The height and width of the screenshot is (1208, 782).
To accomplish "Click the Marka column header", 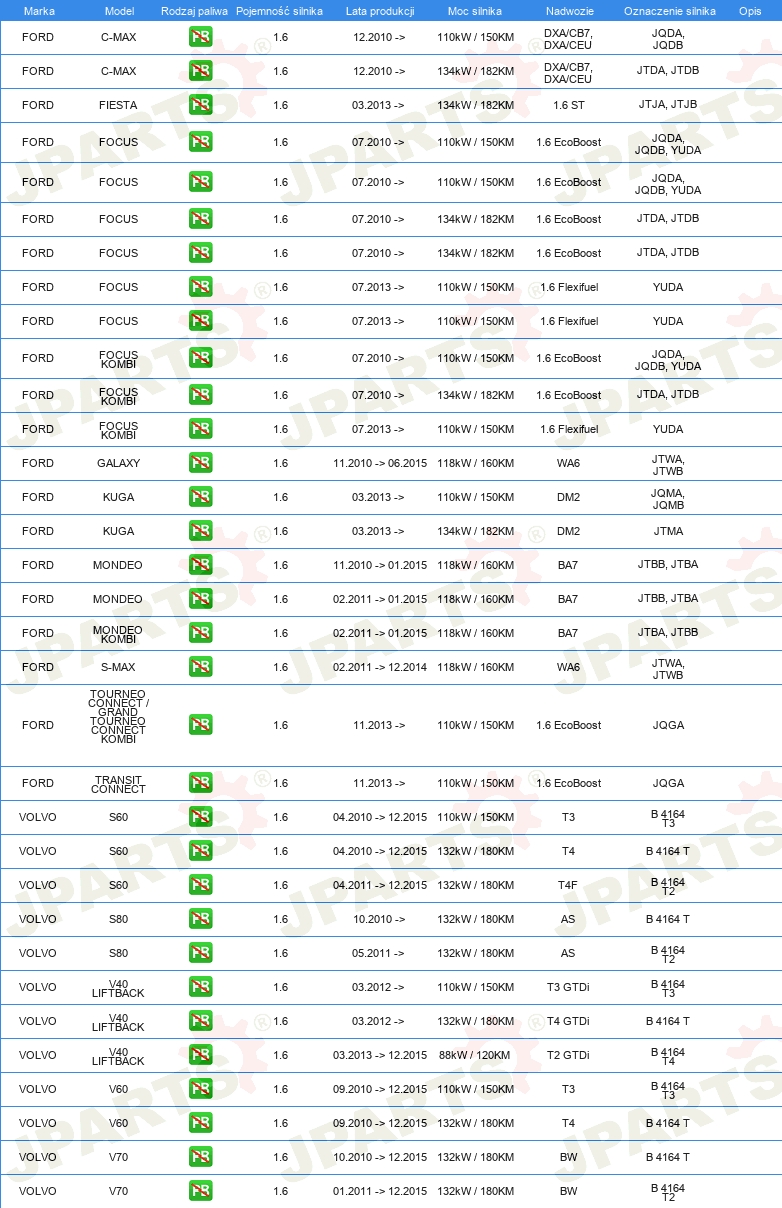I will click(38, 11).
